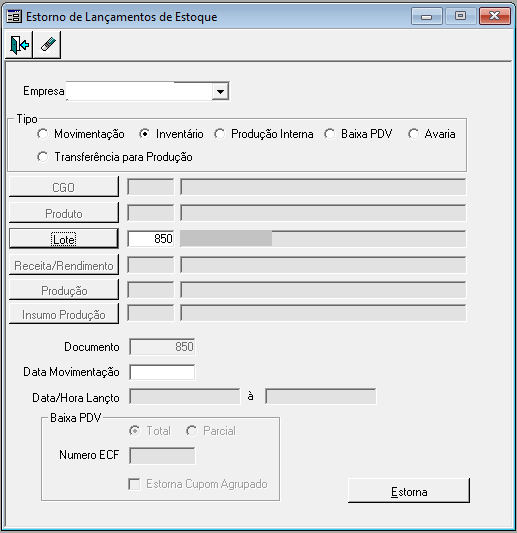Click the Data/Hora Lançto end field
Viewport: 517px width, 533px height.
pos(321,397)
